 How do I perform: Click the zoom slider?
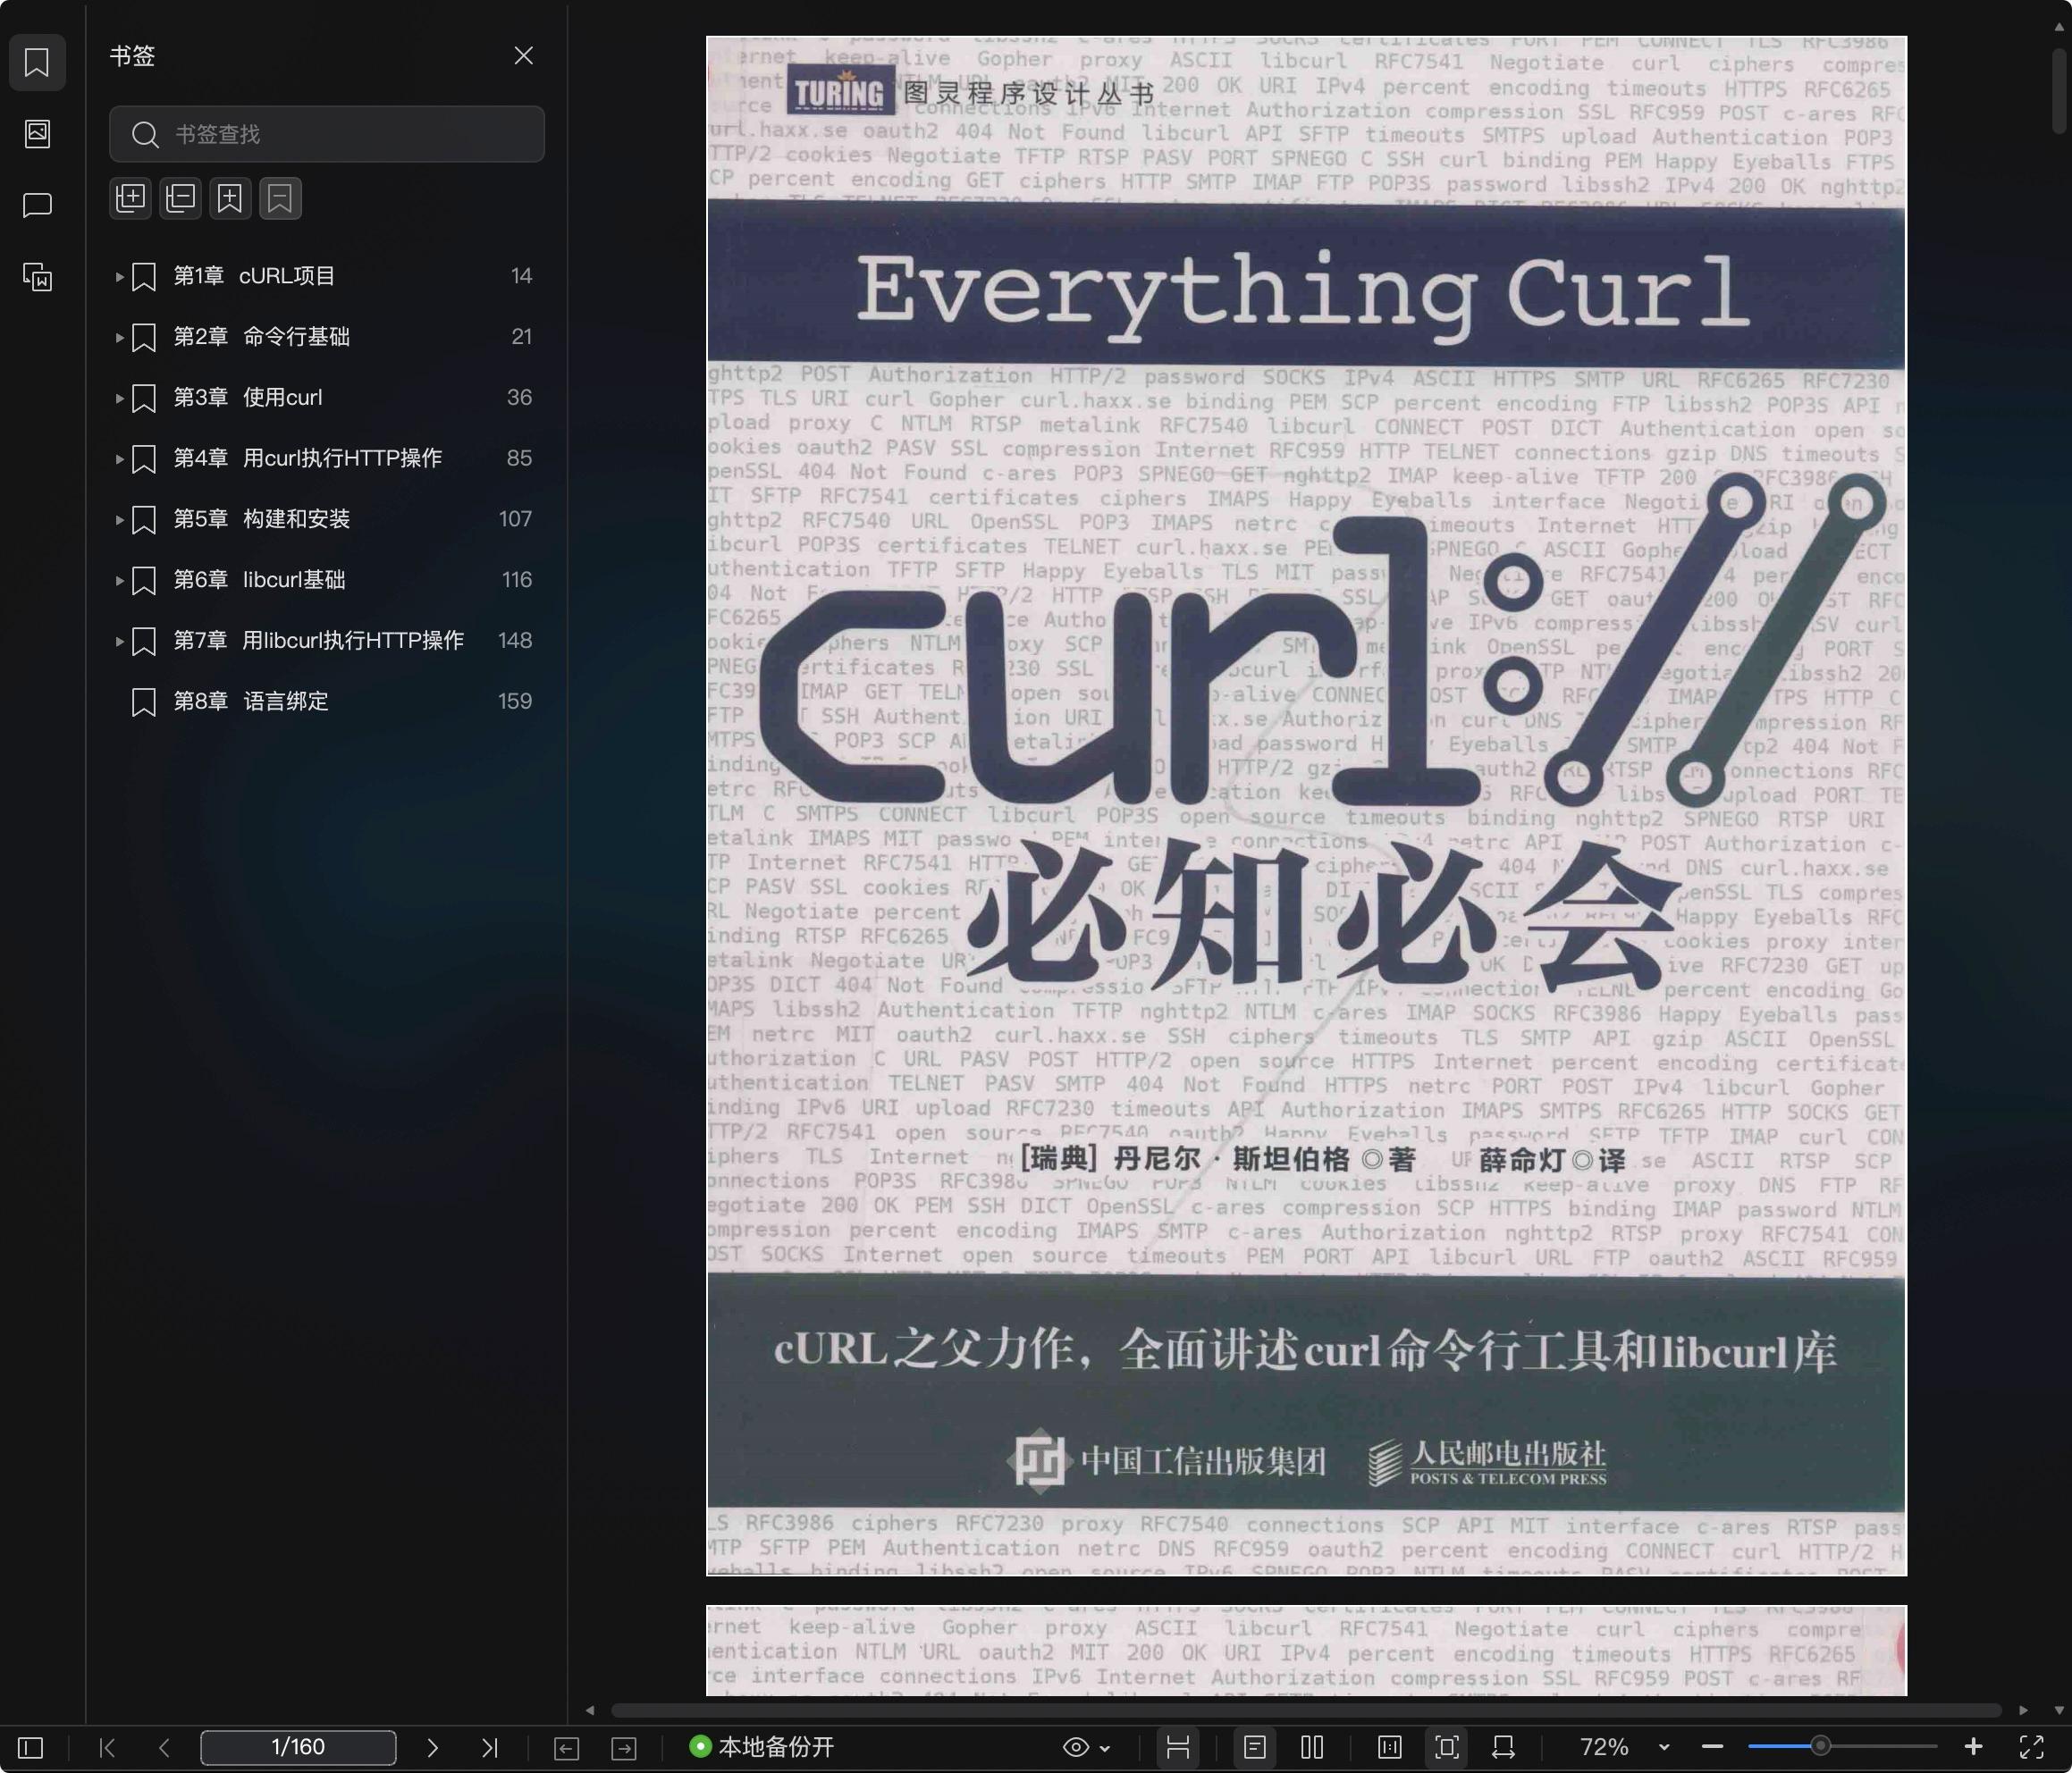point(1843,1746)
